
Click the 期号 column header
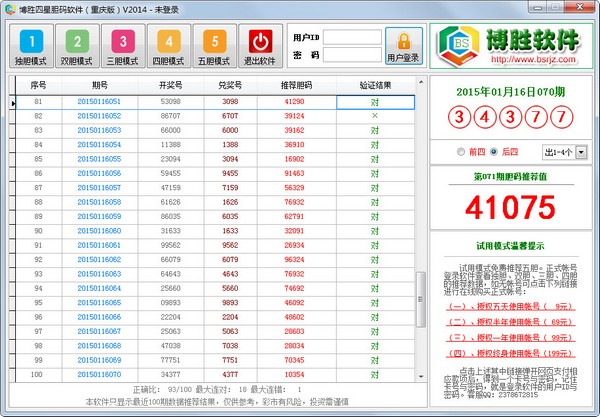click(x=99, y=85)
